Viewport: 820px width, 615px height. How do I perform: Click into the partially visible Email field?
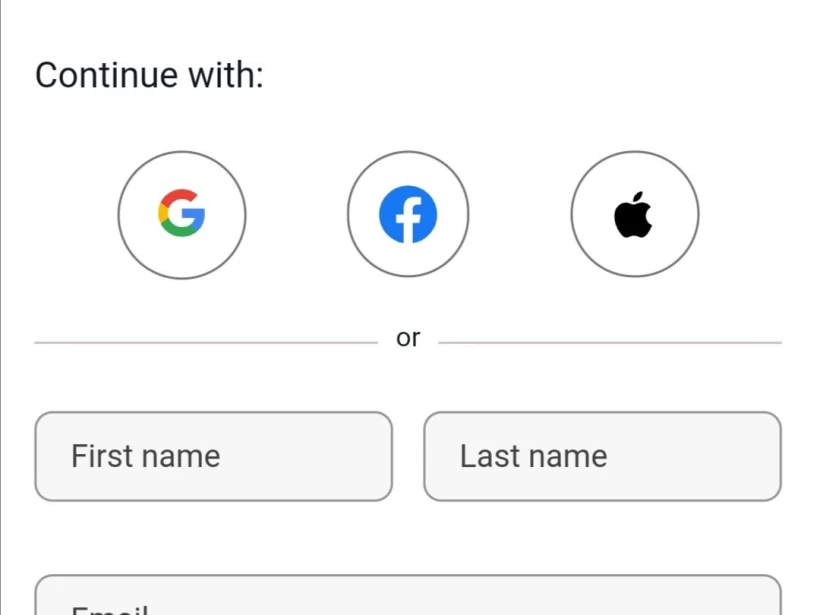point(408,598)
